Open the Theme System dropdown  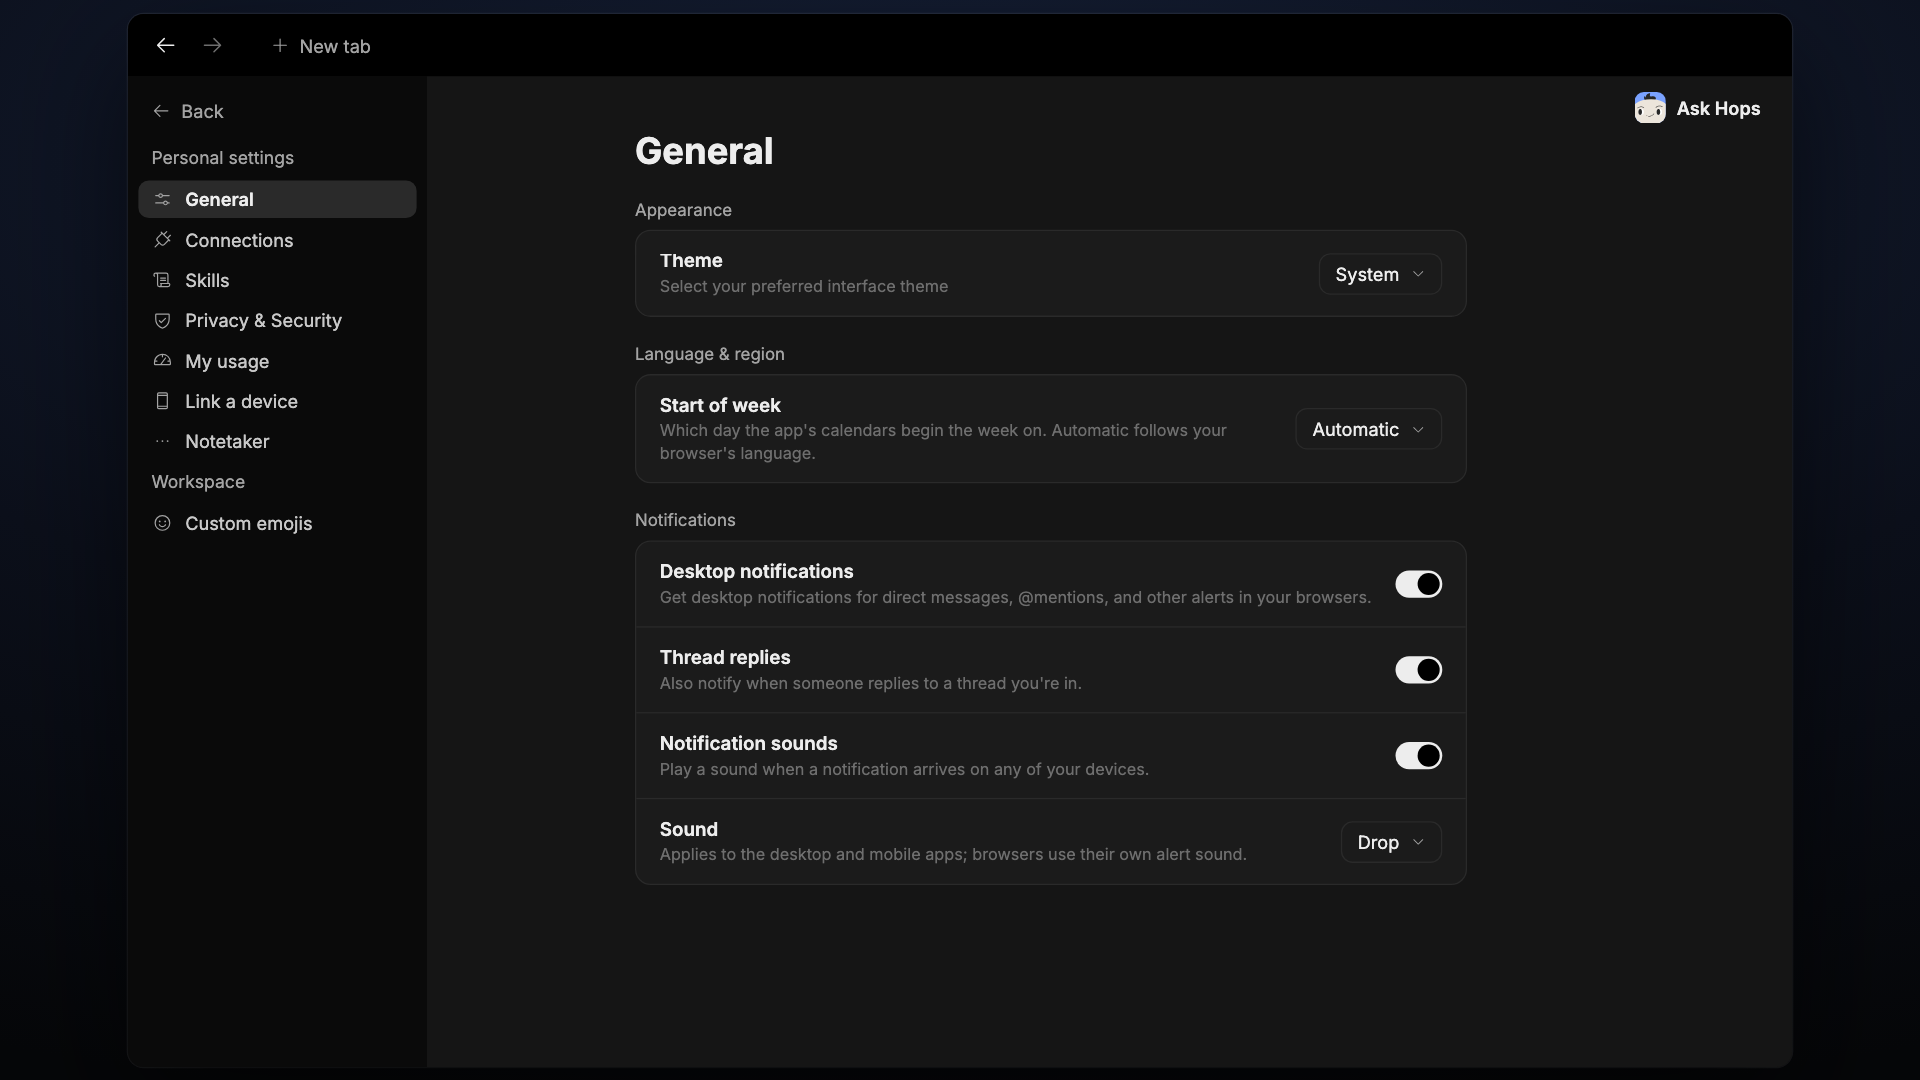point(1380,274)
